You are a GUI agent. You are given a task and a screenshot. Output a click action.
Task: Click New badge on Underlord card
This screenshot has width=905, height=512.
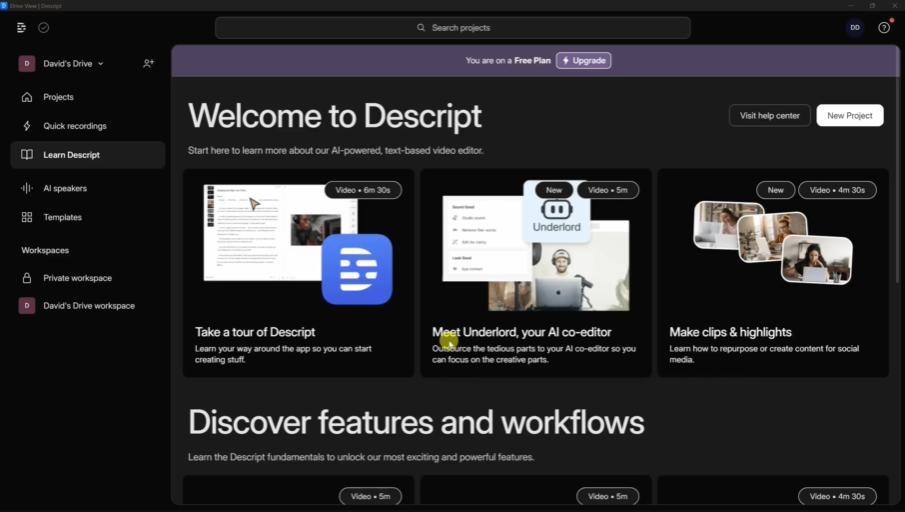[554, 190]
